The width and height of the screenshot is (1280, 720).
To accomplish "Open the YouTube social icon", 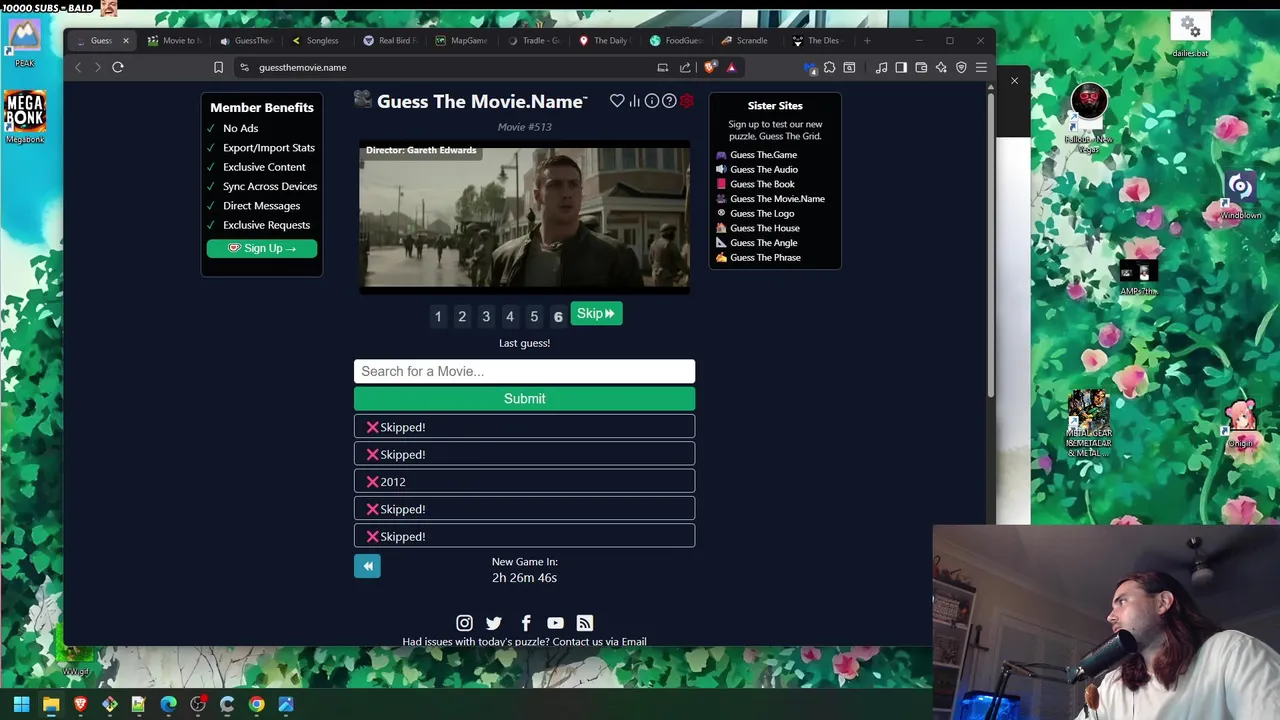I will (x=555, y=623).
